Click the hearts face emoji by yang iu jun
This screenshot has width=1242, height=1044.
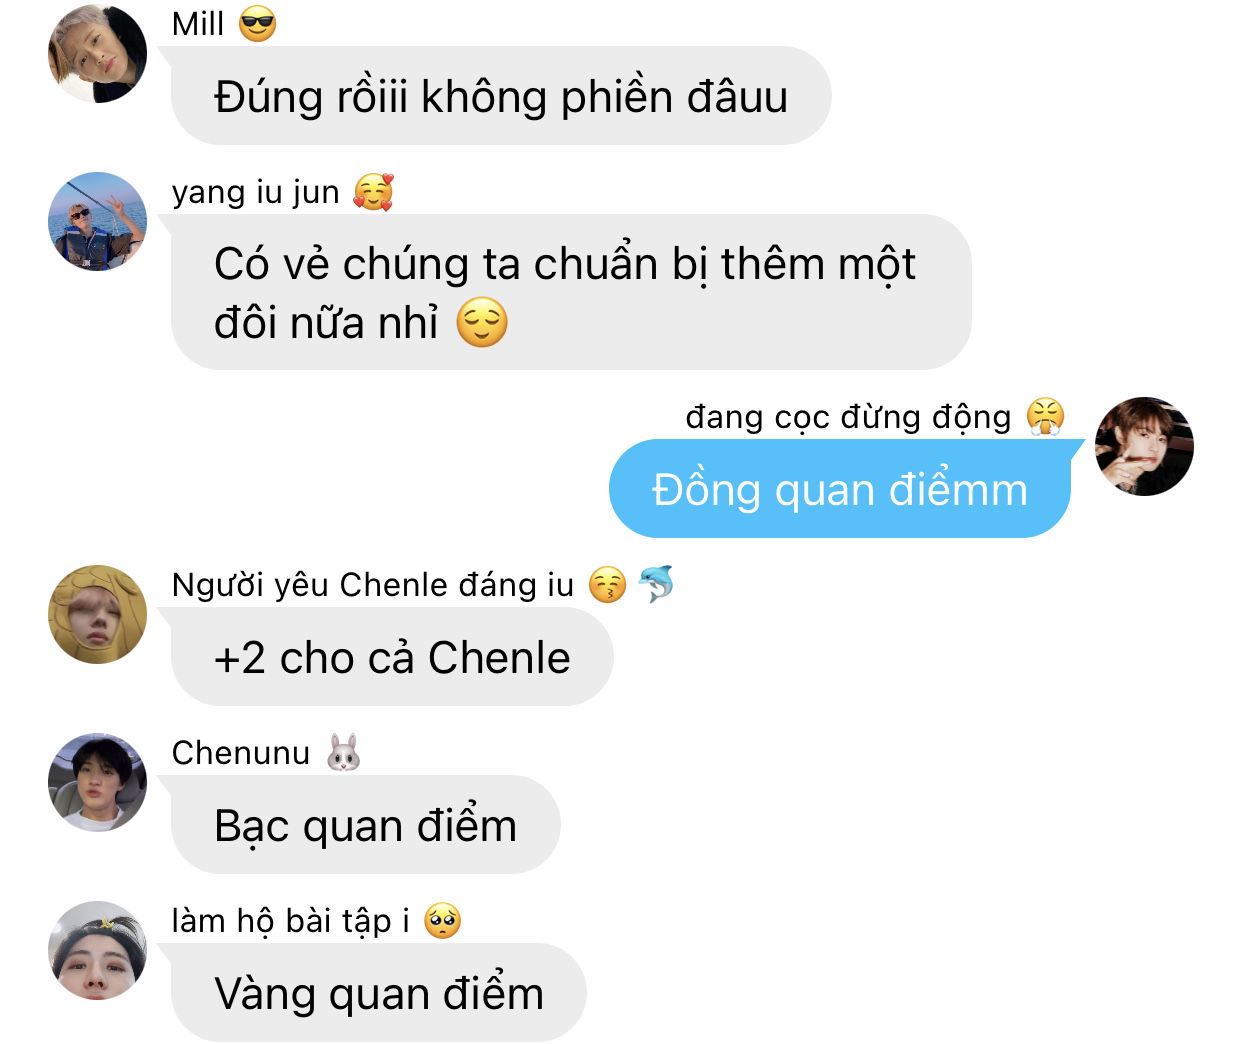pos(373,191)
